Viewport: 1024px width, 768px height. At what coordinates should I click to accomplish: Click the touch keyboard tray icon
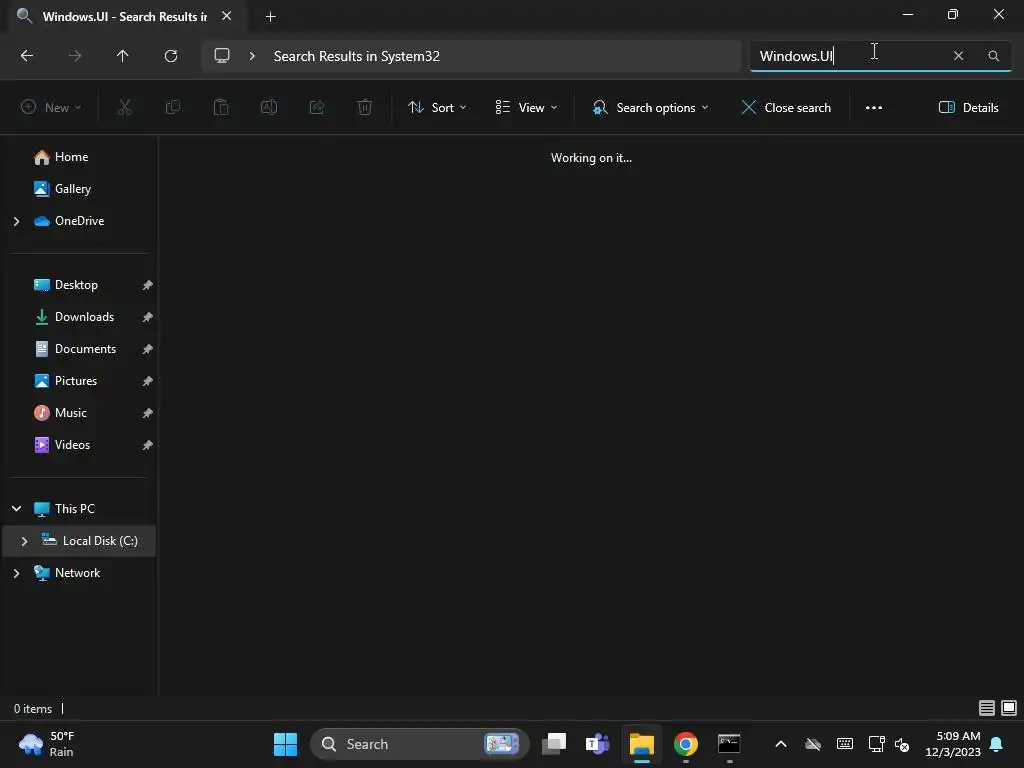click(844, 744)
